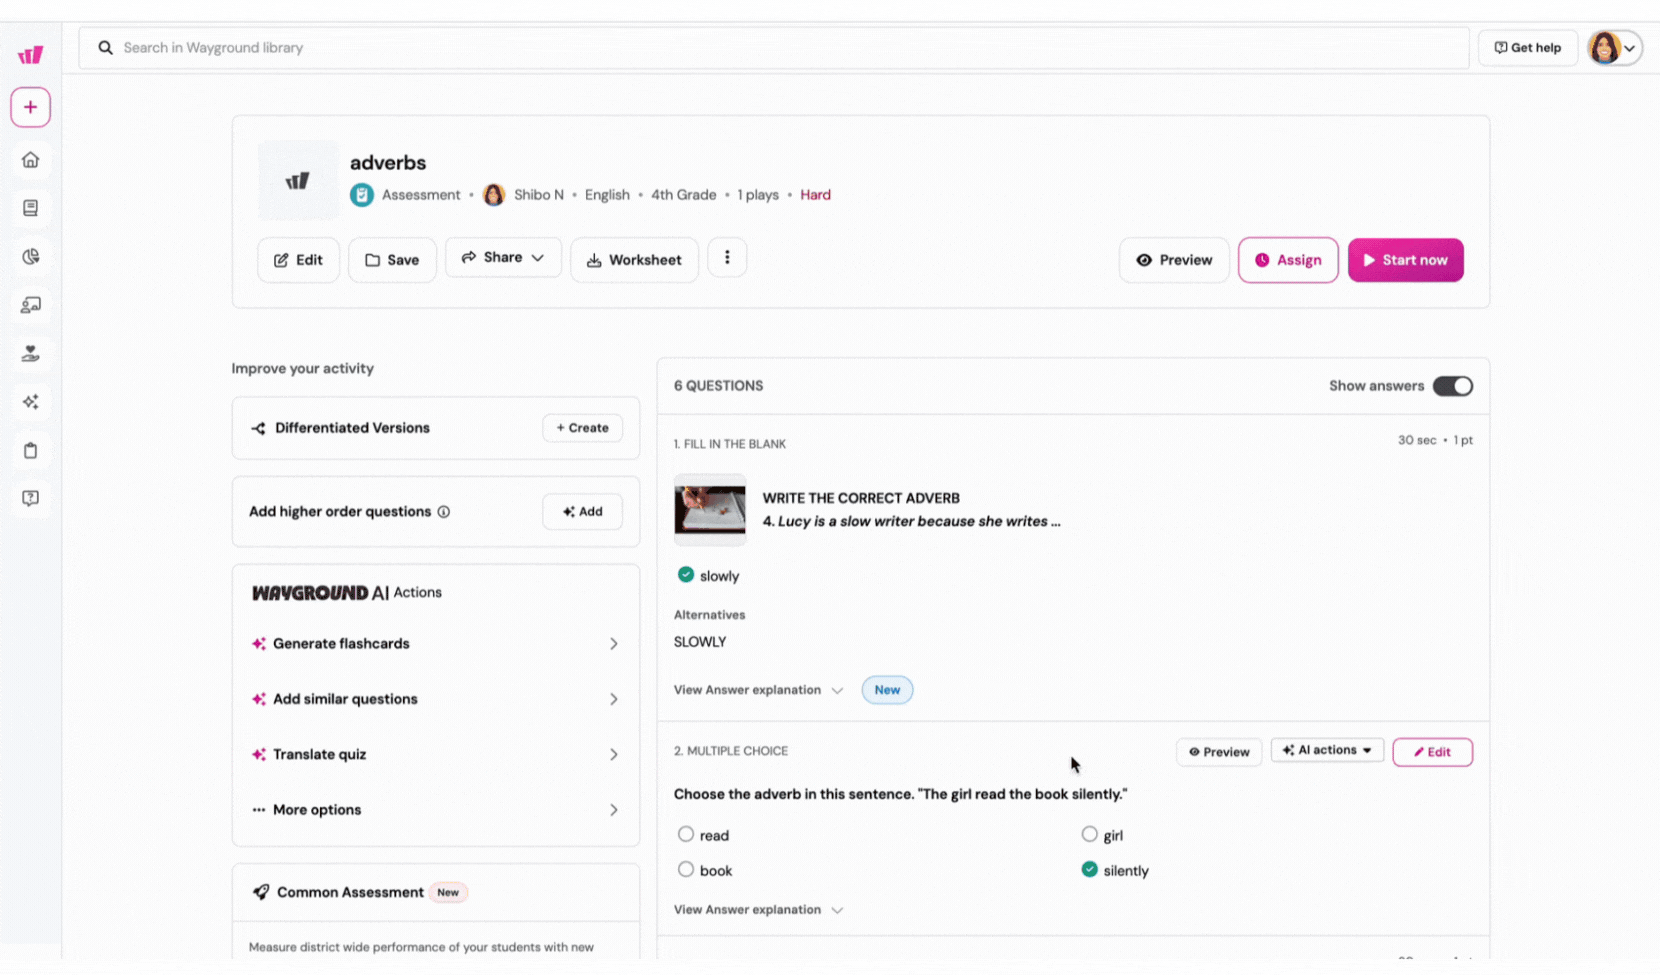Viewport: 1660px width, 975px height.
Task: Open the AI sparkle icon in sidebar
Action: [x=30, y=402]
